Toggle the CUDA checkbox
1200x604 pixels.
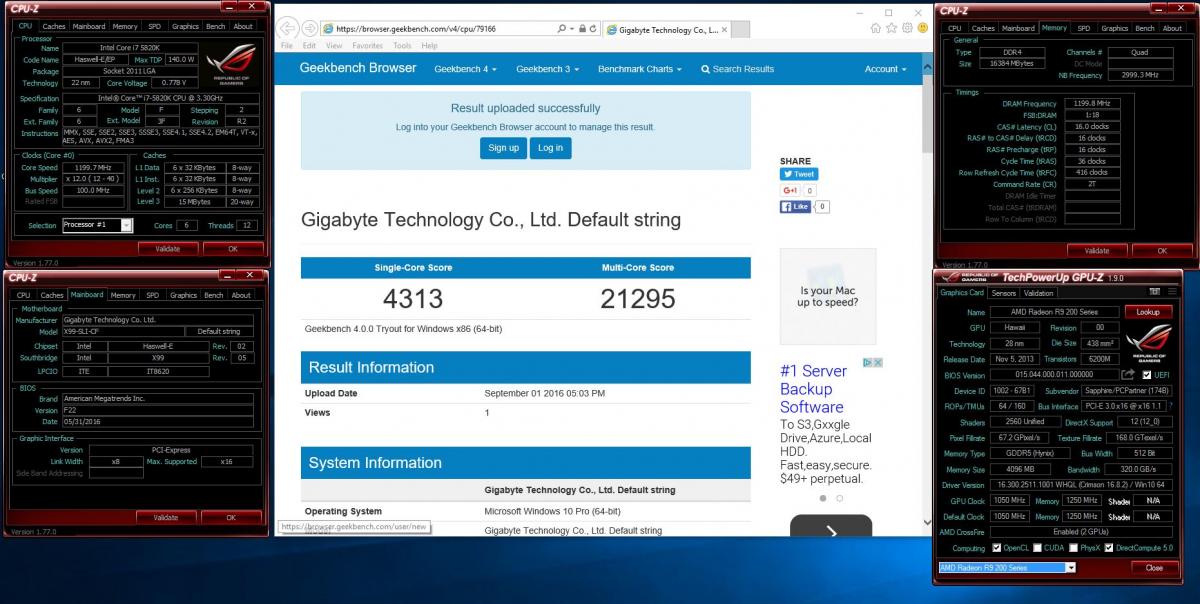pos(1038,548)
